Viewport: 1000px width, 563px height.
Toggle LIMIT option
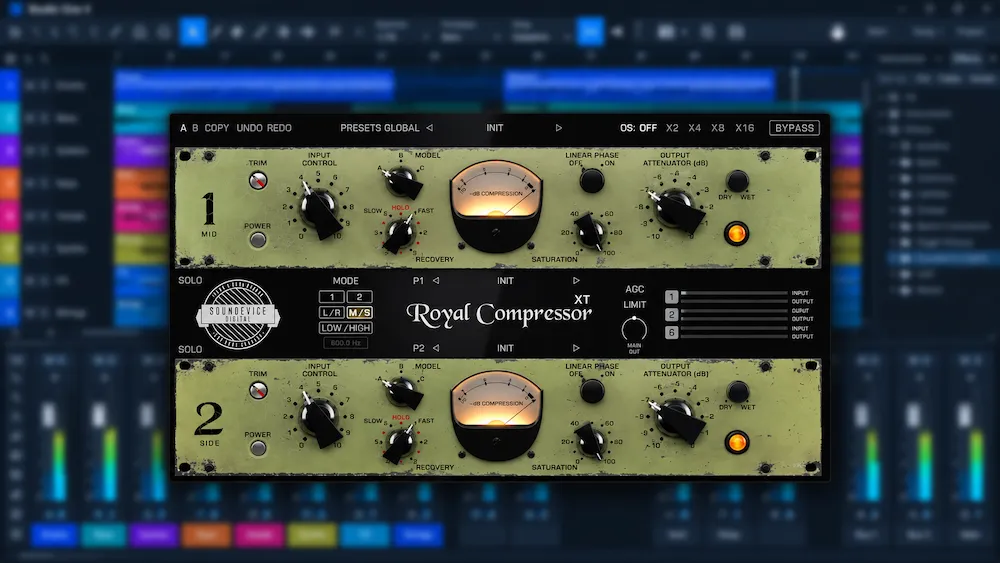pyautogui.click(x=635, y=305)
